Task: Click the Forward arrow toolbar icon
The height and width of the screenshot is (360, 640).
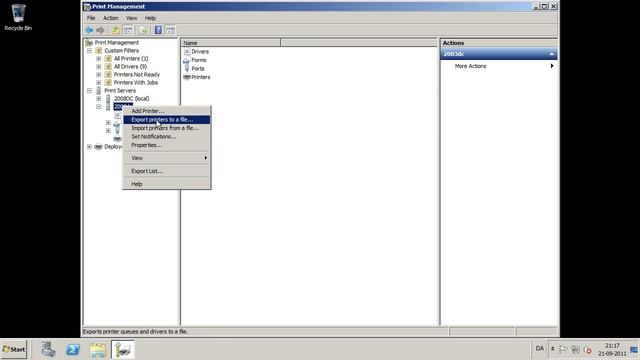Action: tap(100, 30)
